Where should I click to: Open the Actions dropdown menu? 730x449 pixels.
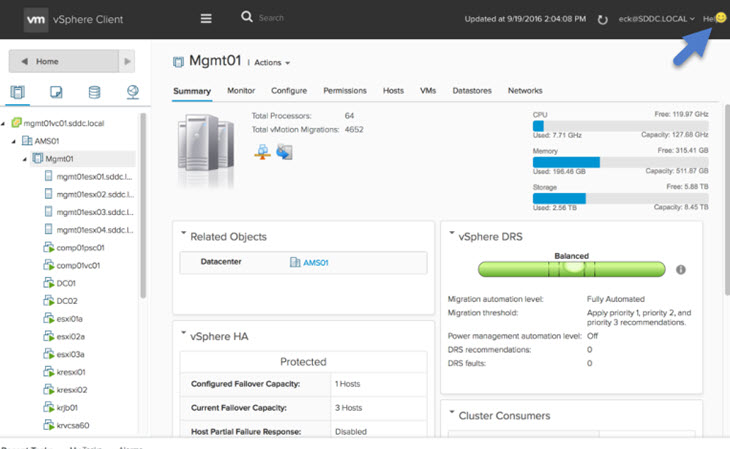[x=272, y=62]
